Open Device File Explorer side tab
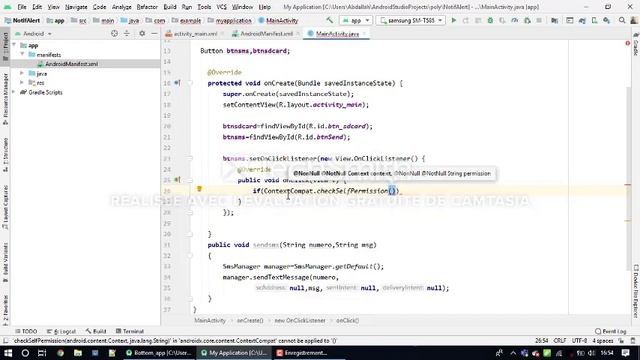Screen dimensions: 640x360 tap(636, 291)
